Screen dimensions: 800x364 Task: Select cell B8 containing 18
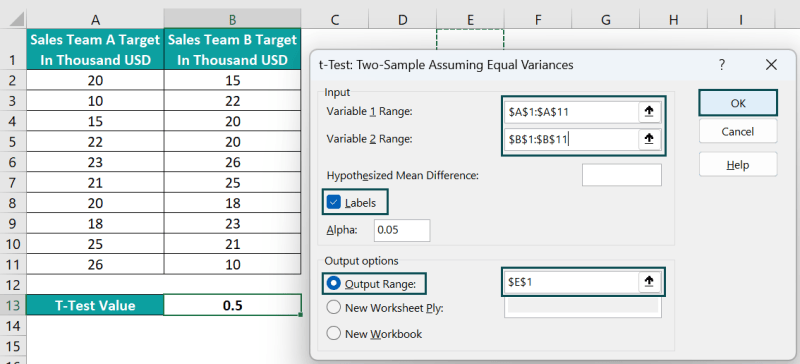[x=232, y=203]
